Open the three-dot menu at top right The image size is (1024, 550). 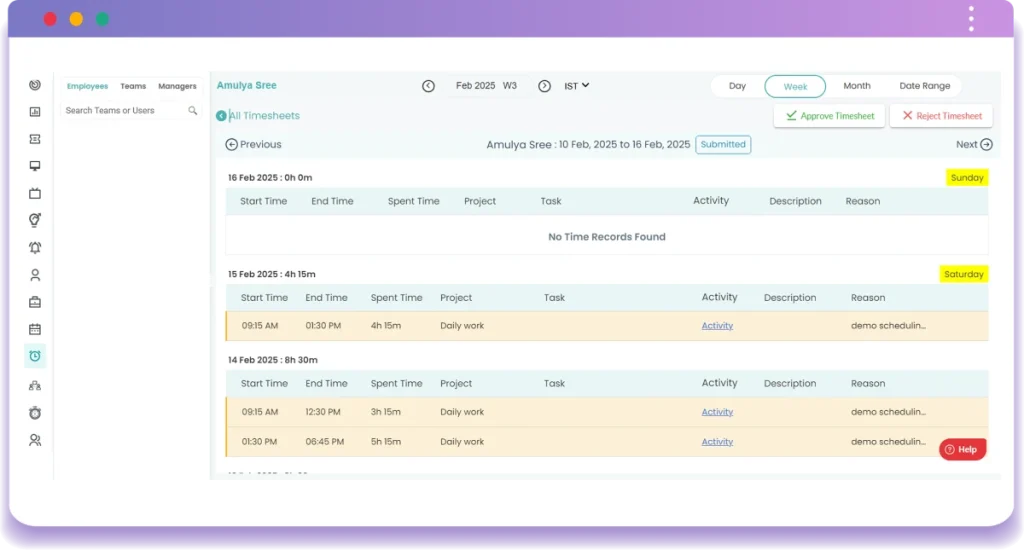click(971, 19)
